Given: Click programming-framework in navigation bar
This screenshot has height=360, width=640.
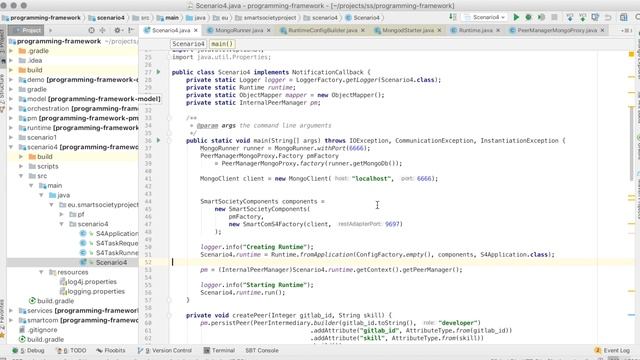Looking at the screenshot, I should 41,18.
